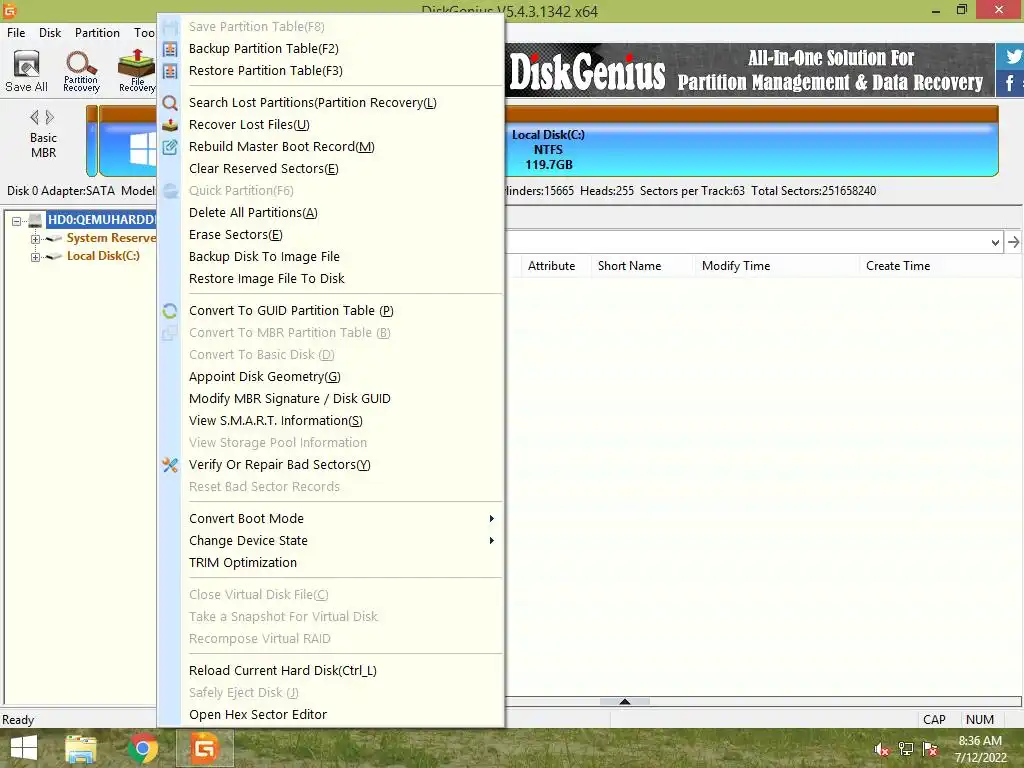Choose Clear Reserved Sectors
The height and width of the screenshot is (768, 1024).
click(264, 168)
